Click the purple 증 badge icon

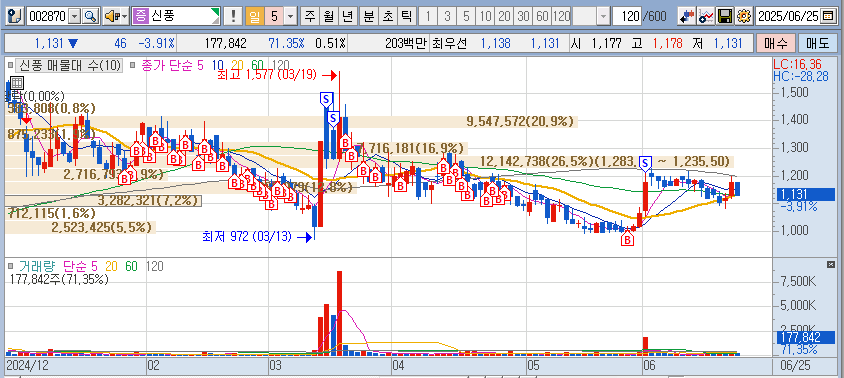[x=140, y=16]
